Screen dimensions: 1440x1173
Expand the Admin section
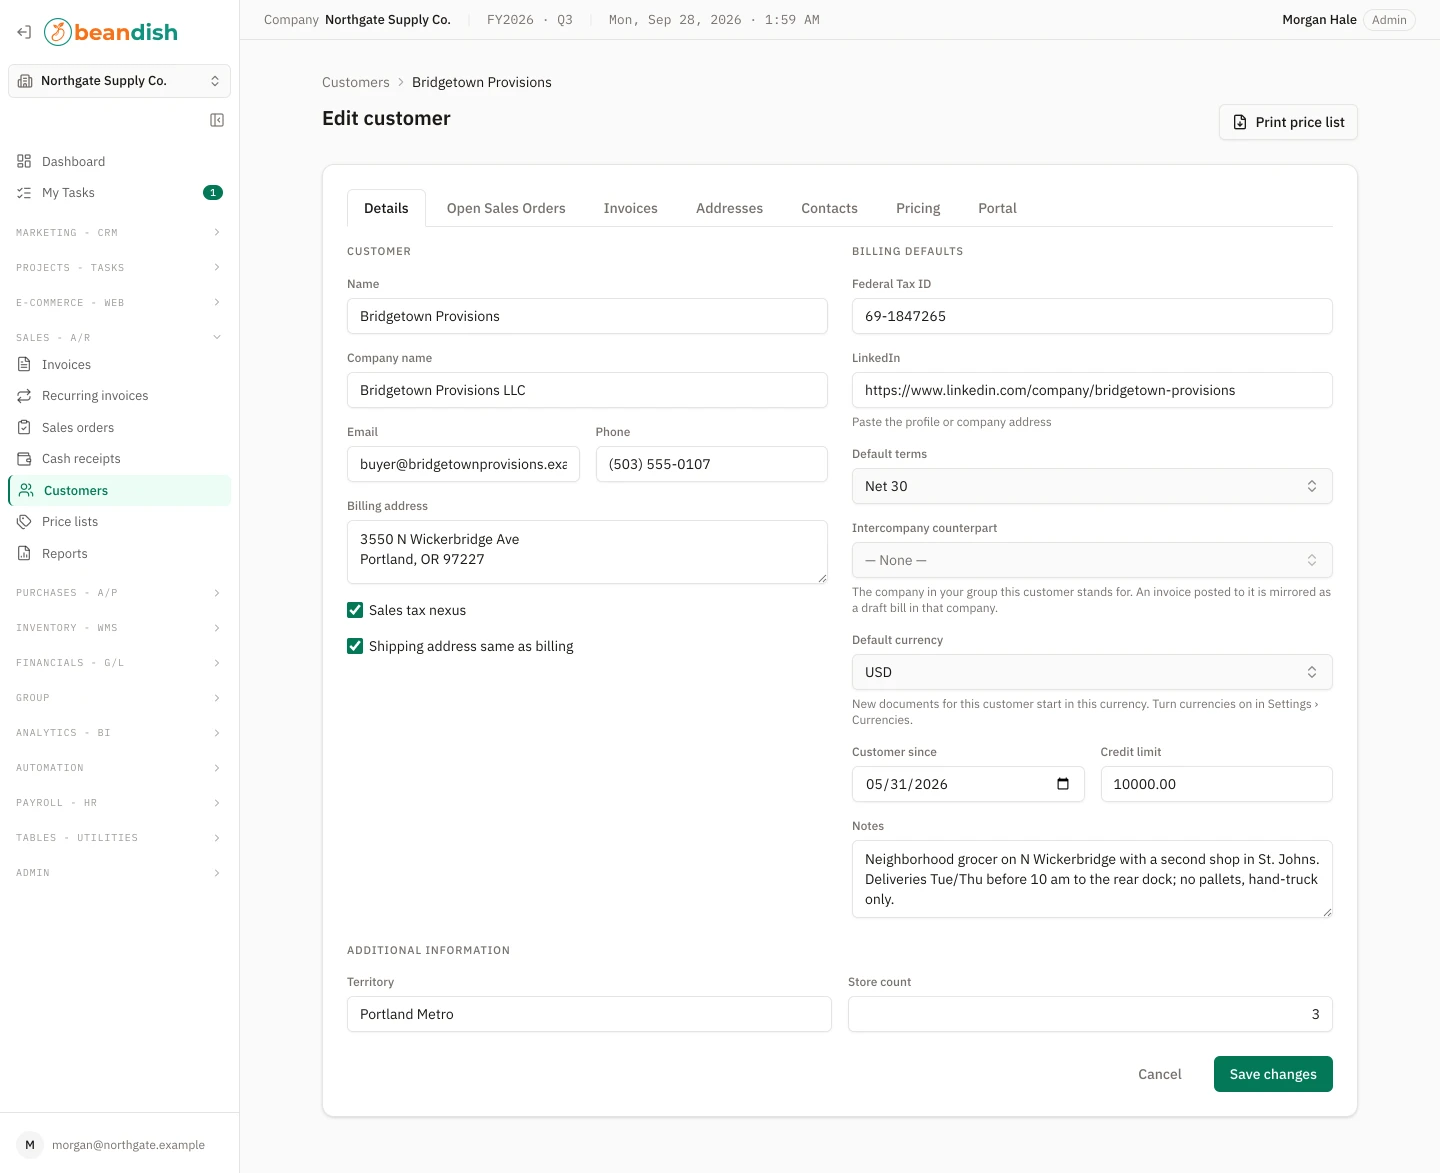[119, 873]
